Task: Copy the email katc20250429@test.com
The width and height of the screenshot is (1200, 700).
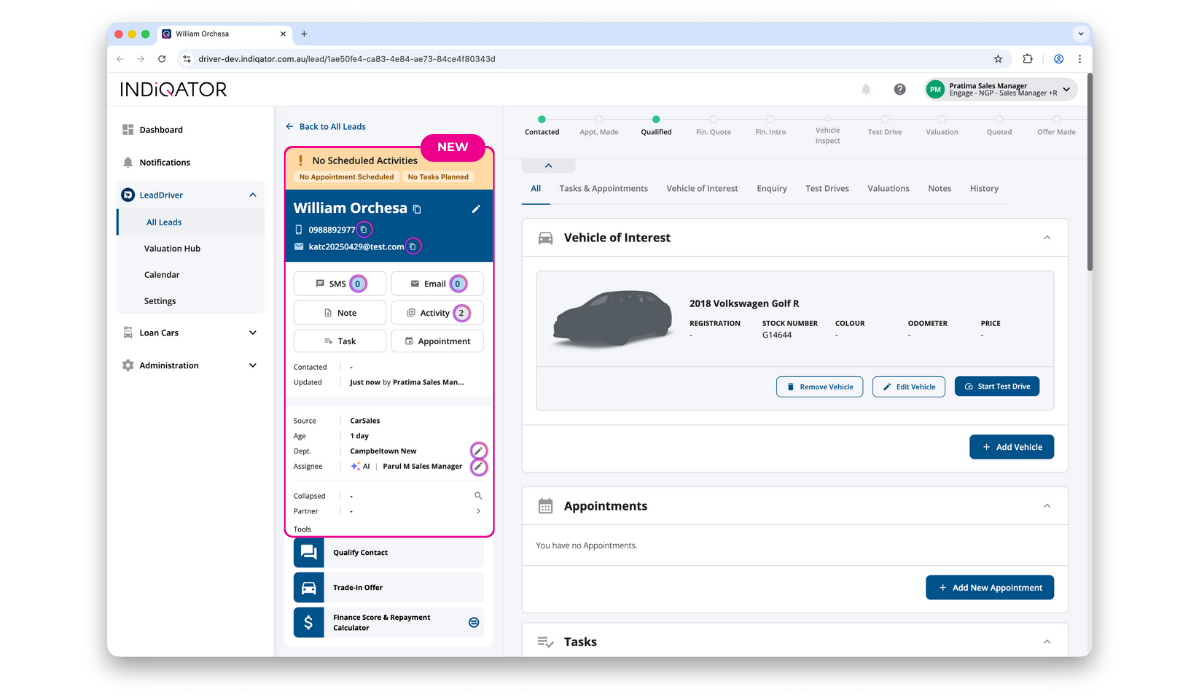Action: tap(413, 245)
